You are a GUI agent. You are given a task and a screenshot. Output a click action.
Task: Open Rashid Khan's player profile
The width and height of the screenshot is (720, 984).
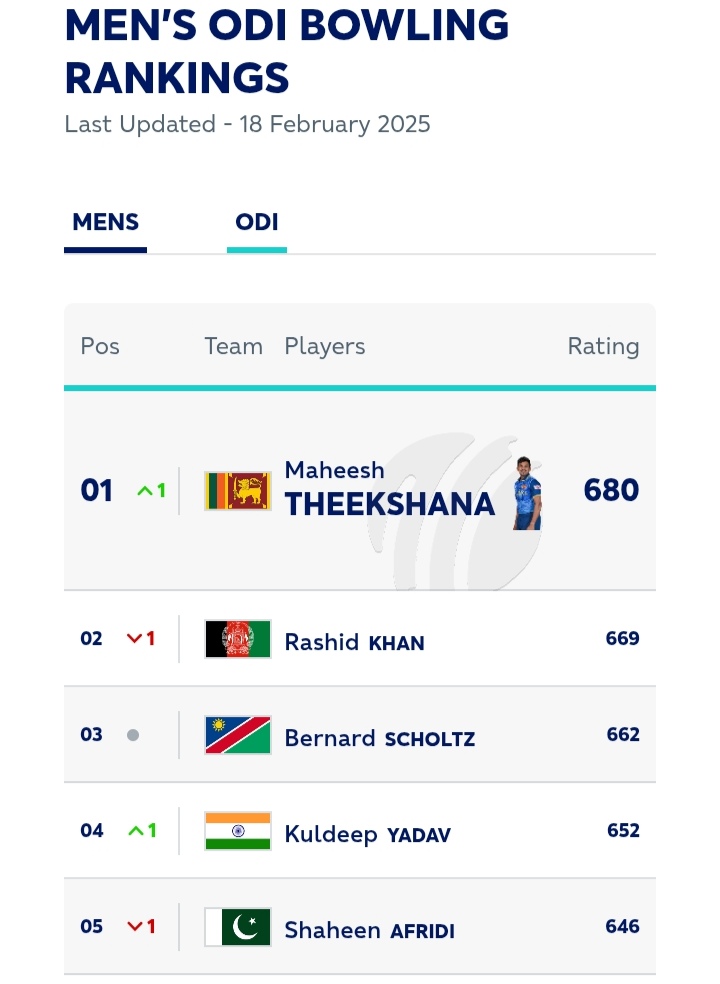point(354,641)
